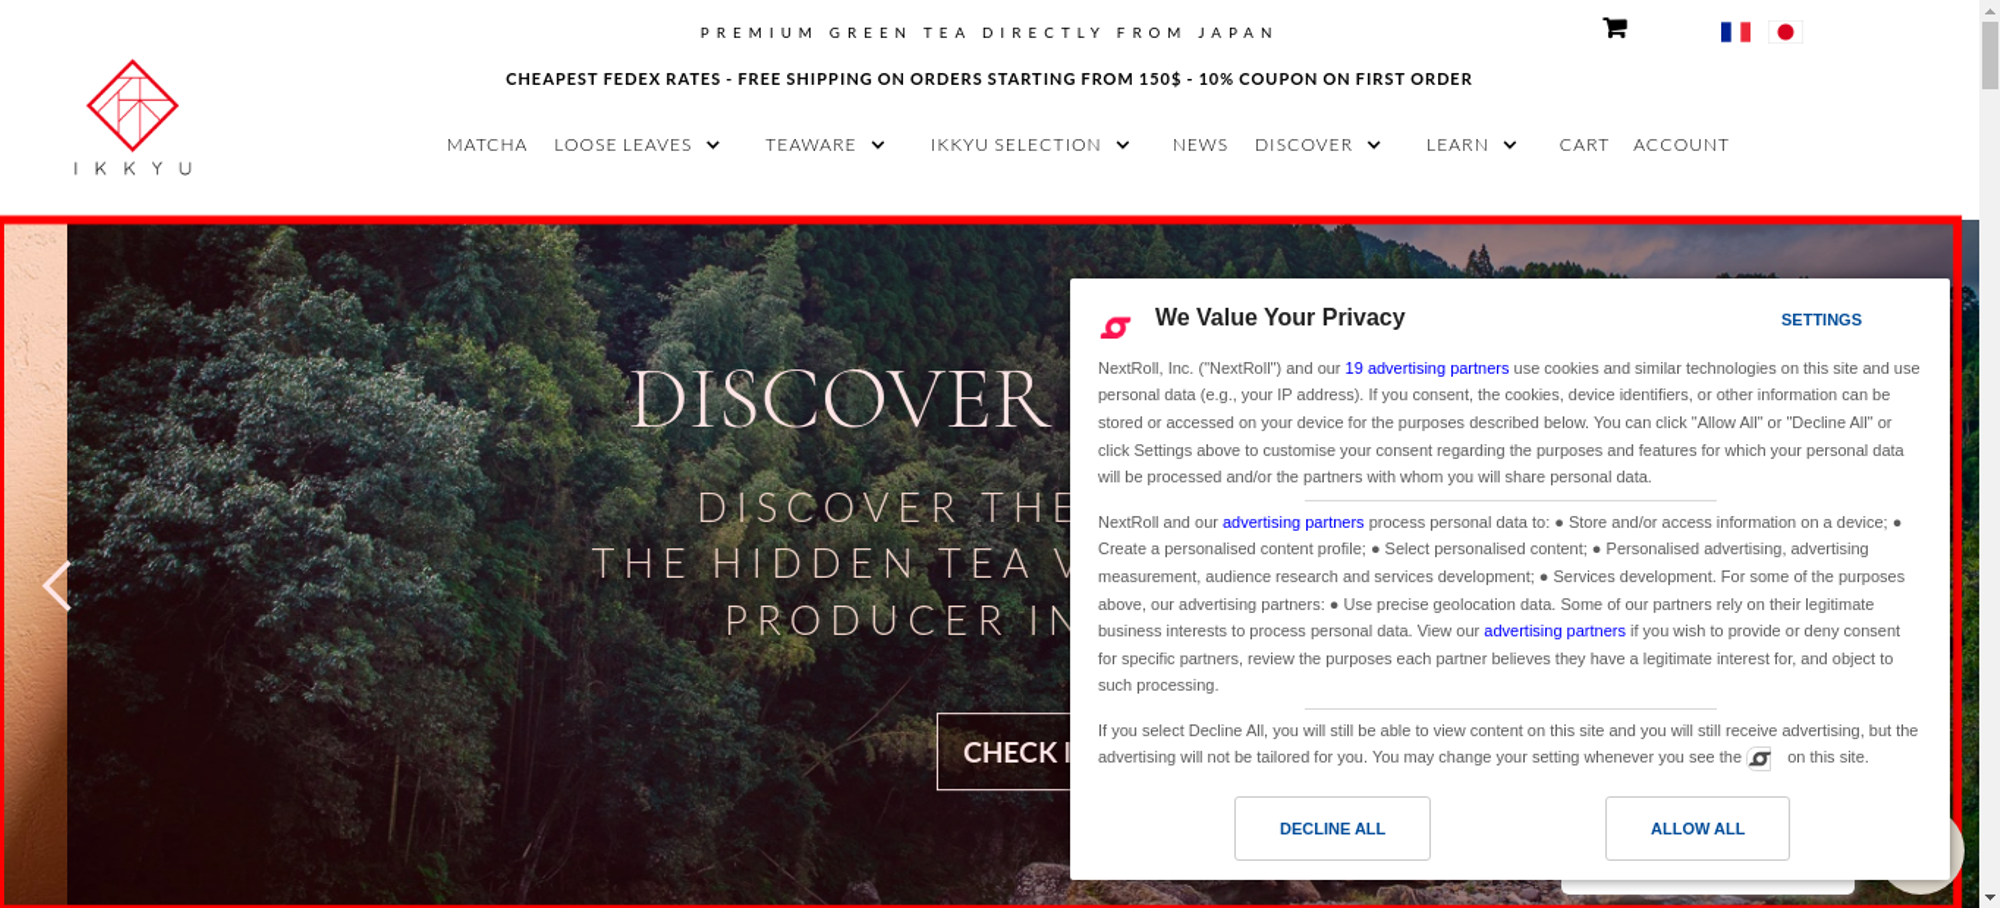Switch to Japanese via the flag icon
This screenshot has height=908, width=2000.
pyautogui.click(x=1785, y=32)
